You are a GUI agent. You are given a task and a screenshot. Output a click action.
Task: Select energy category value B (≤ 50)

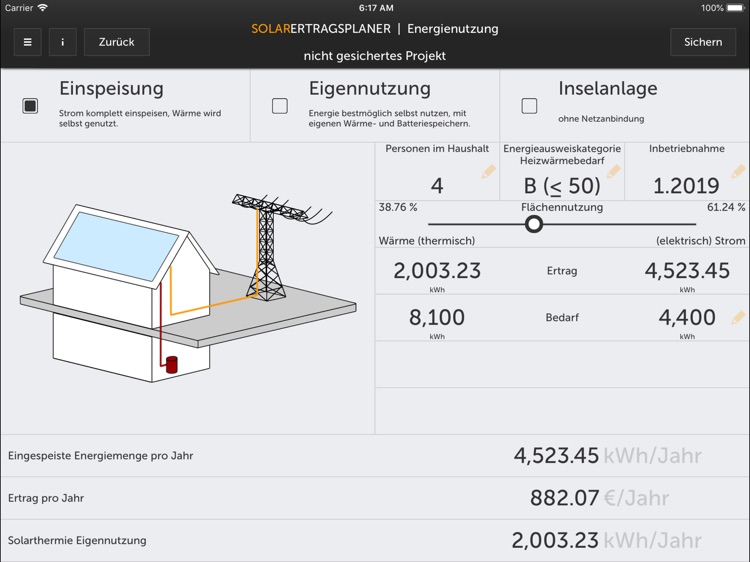tap(562, 186)
